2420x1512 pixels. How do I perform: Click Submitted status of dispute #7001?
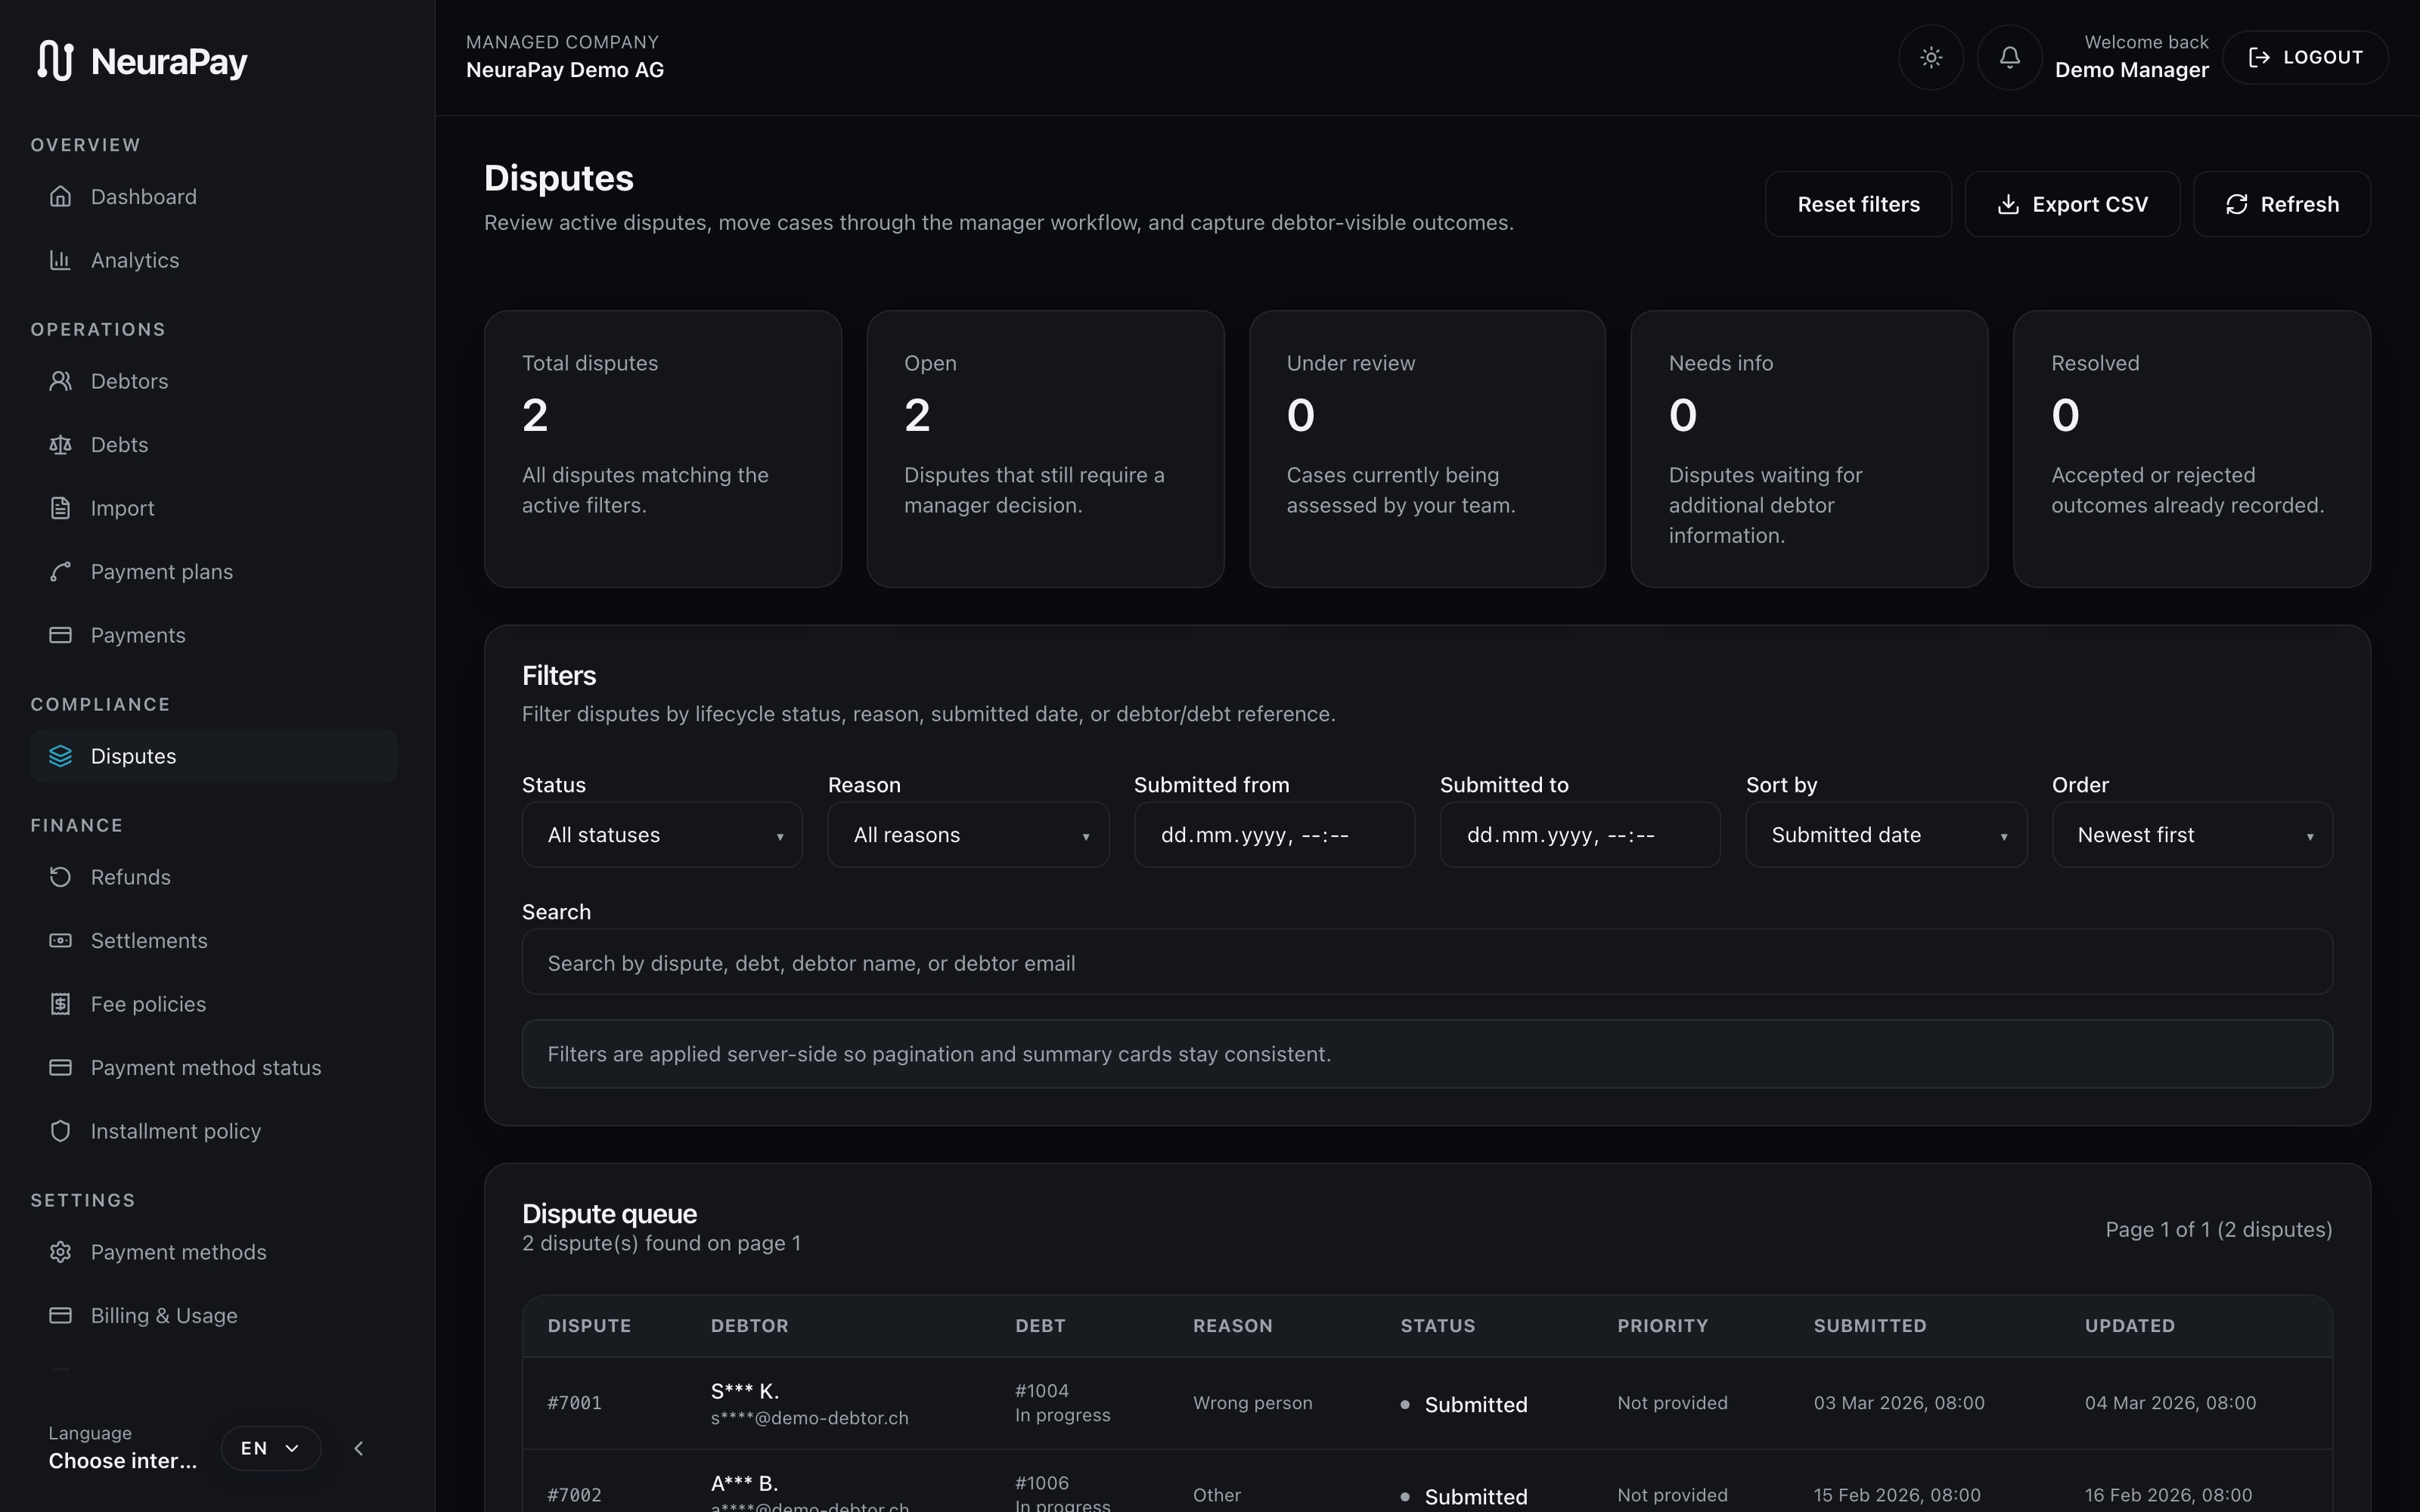click(x=1464, y=1404)
